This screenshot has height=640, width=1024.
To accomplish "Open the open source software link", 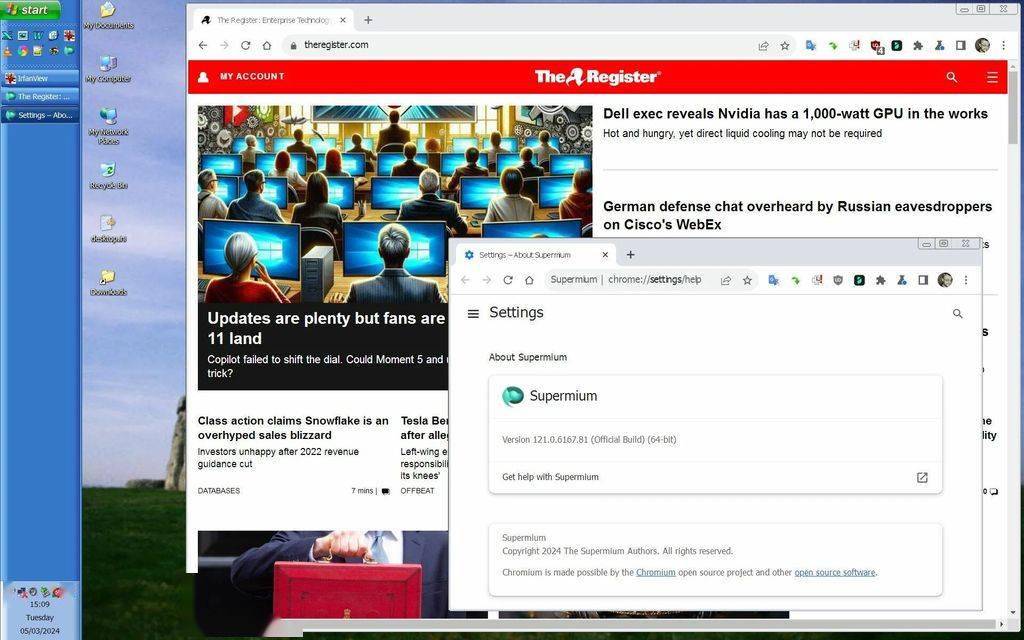I will [835, 572].
